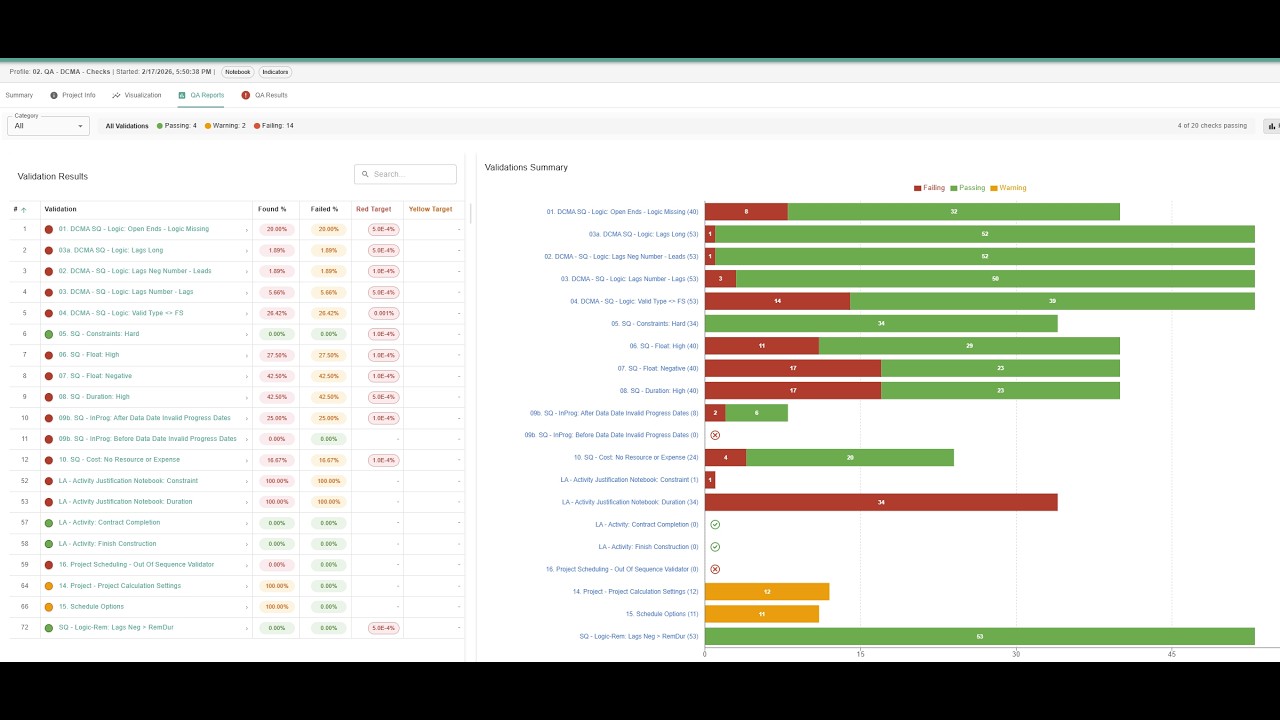The width and height of the screenshot is (1280, 720).
Task: Click the orange bar showing 12 for Calculation Settings
Action: 767,592
